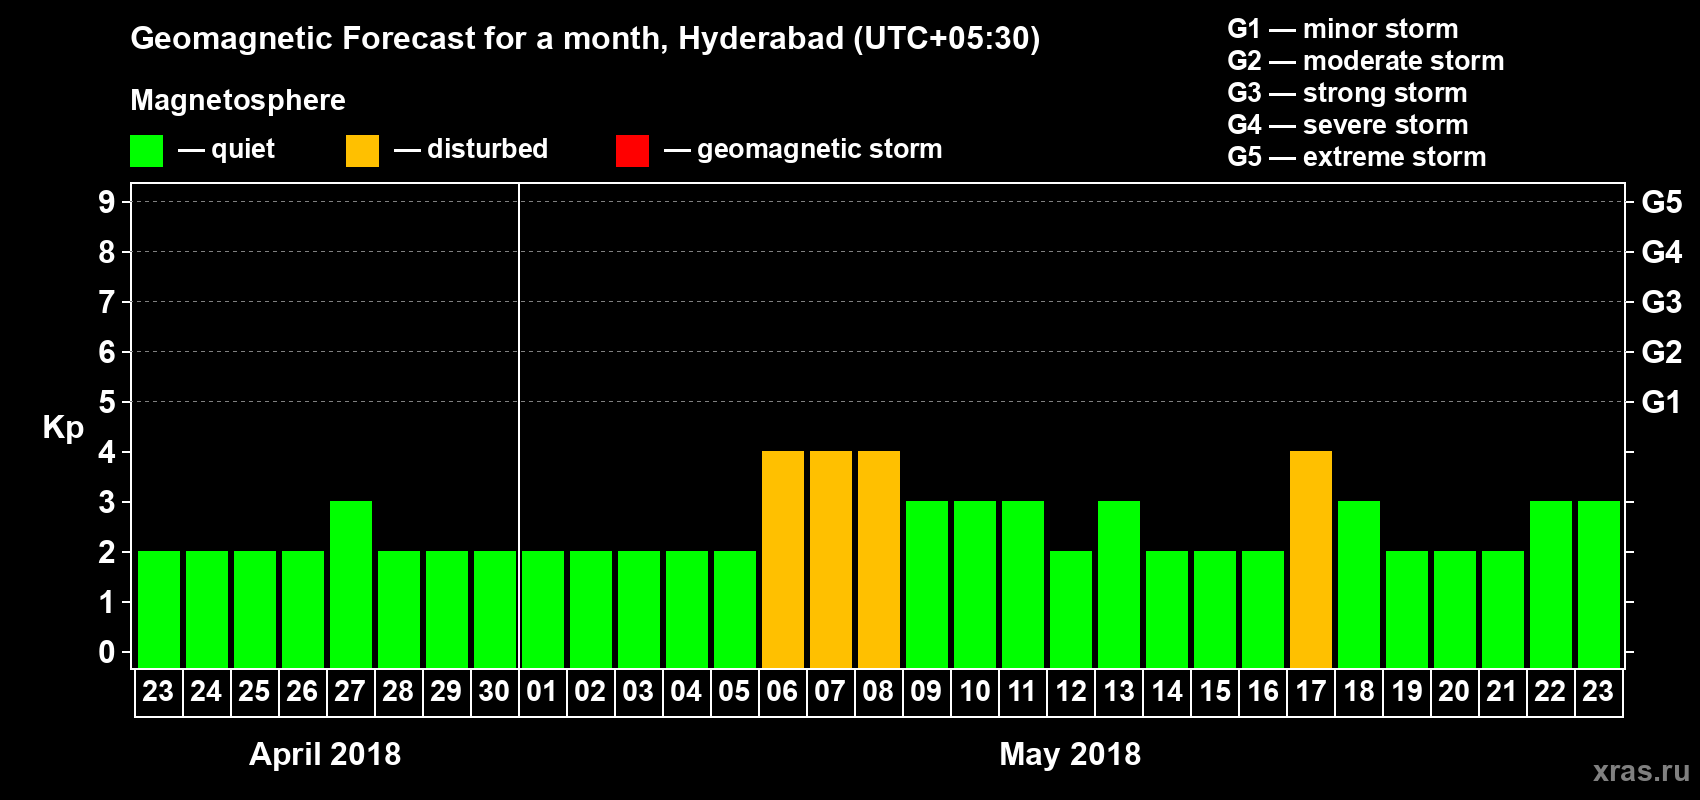Click the G2 — moderate storm legend entry
Screen dimensions: 1700x800
click(x=1366, y=61)
